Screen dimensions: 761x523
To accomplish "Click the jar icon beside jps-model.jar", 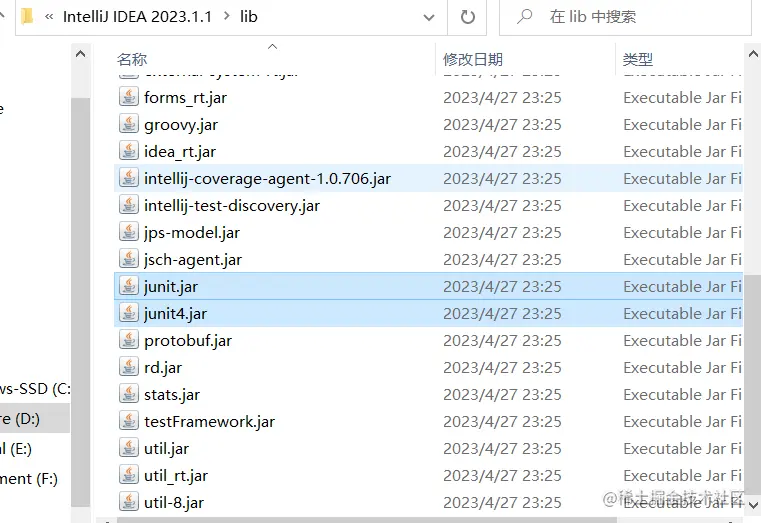I will pyautogui.click(x=129, y=232).
